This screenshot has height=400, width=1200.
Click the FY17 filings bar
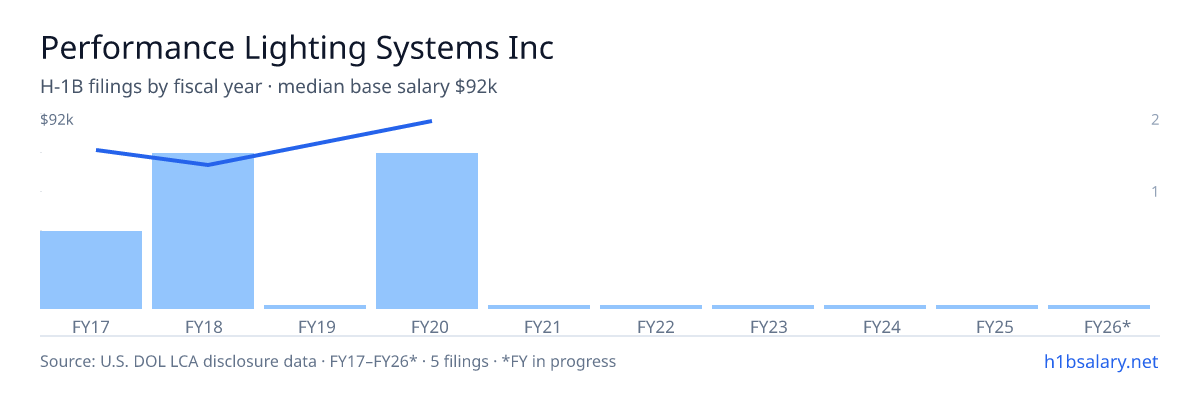(x=91, y=270)
